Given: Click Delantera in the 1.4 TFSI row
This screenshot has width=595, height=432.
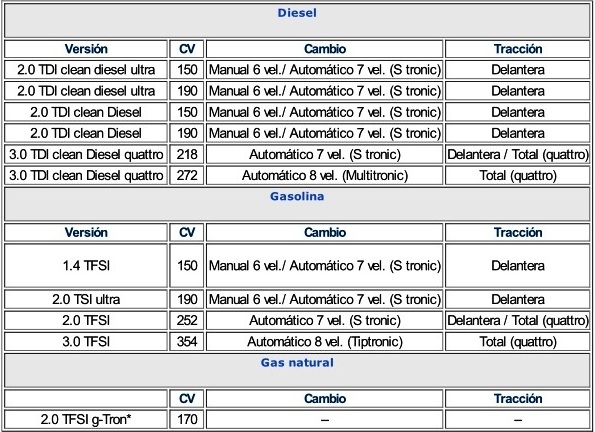Looking at the screenshot, I should click(x=518, y=265).
